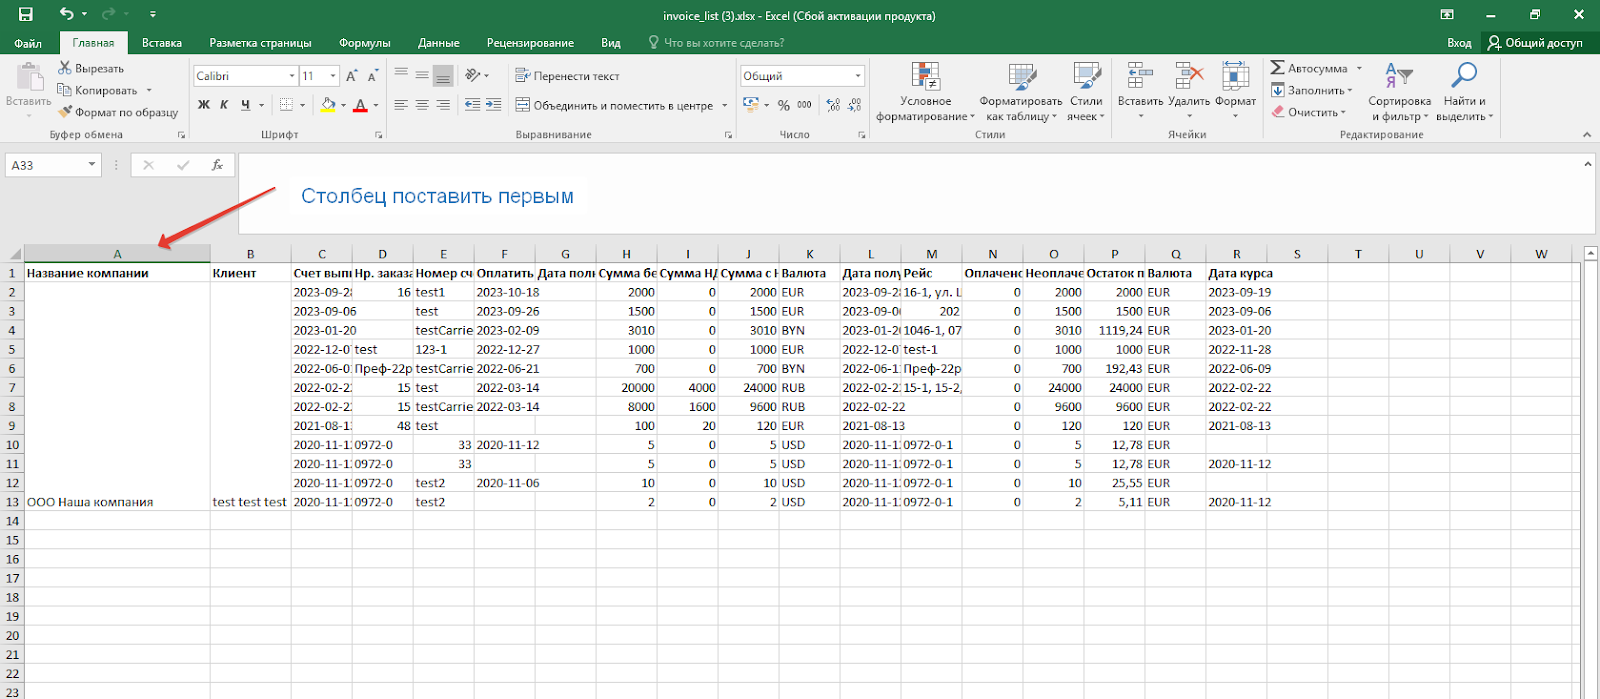Open number format Общий dropdown
This screenshot has height=699, width=1600.
[858, 76]
